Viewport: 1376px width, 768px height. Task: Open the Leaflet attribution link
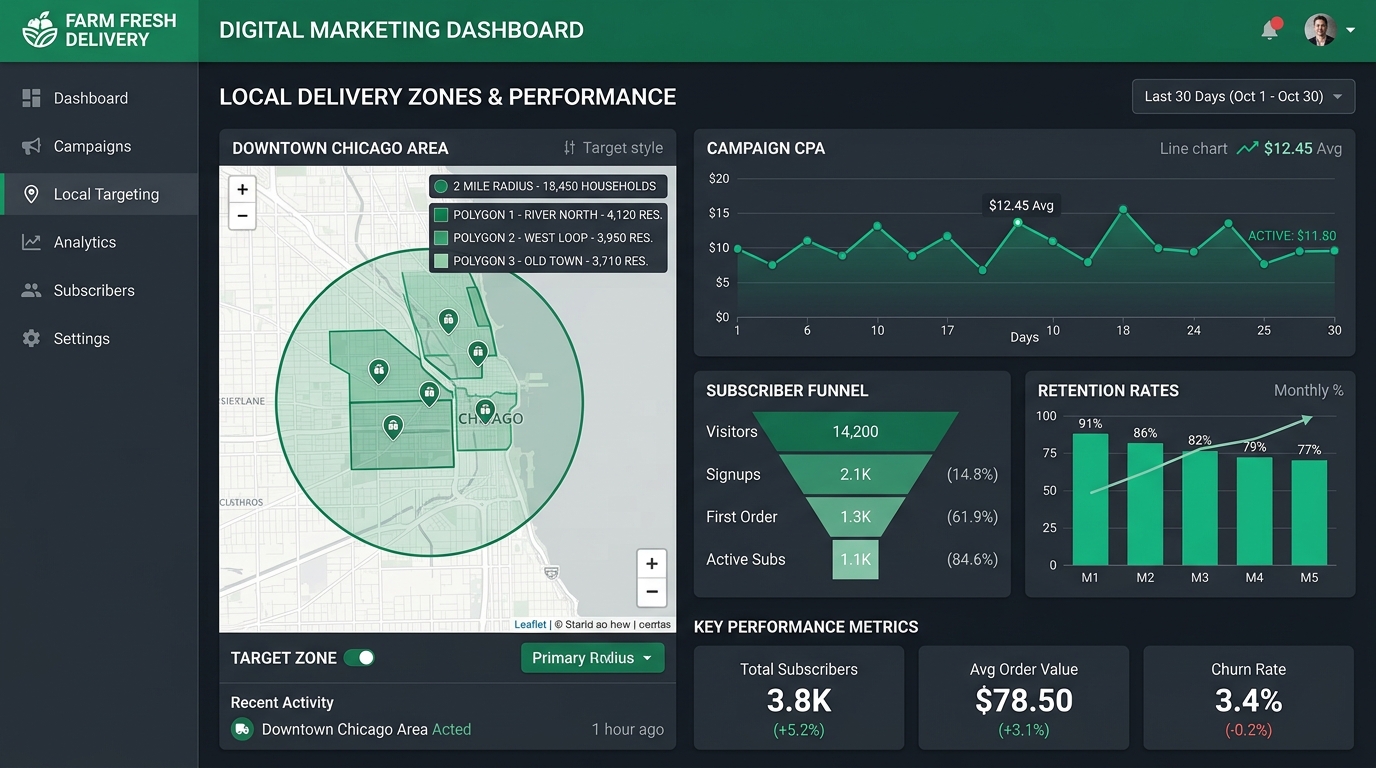530,624
